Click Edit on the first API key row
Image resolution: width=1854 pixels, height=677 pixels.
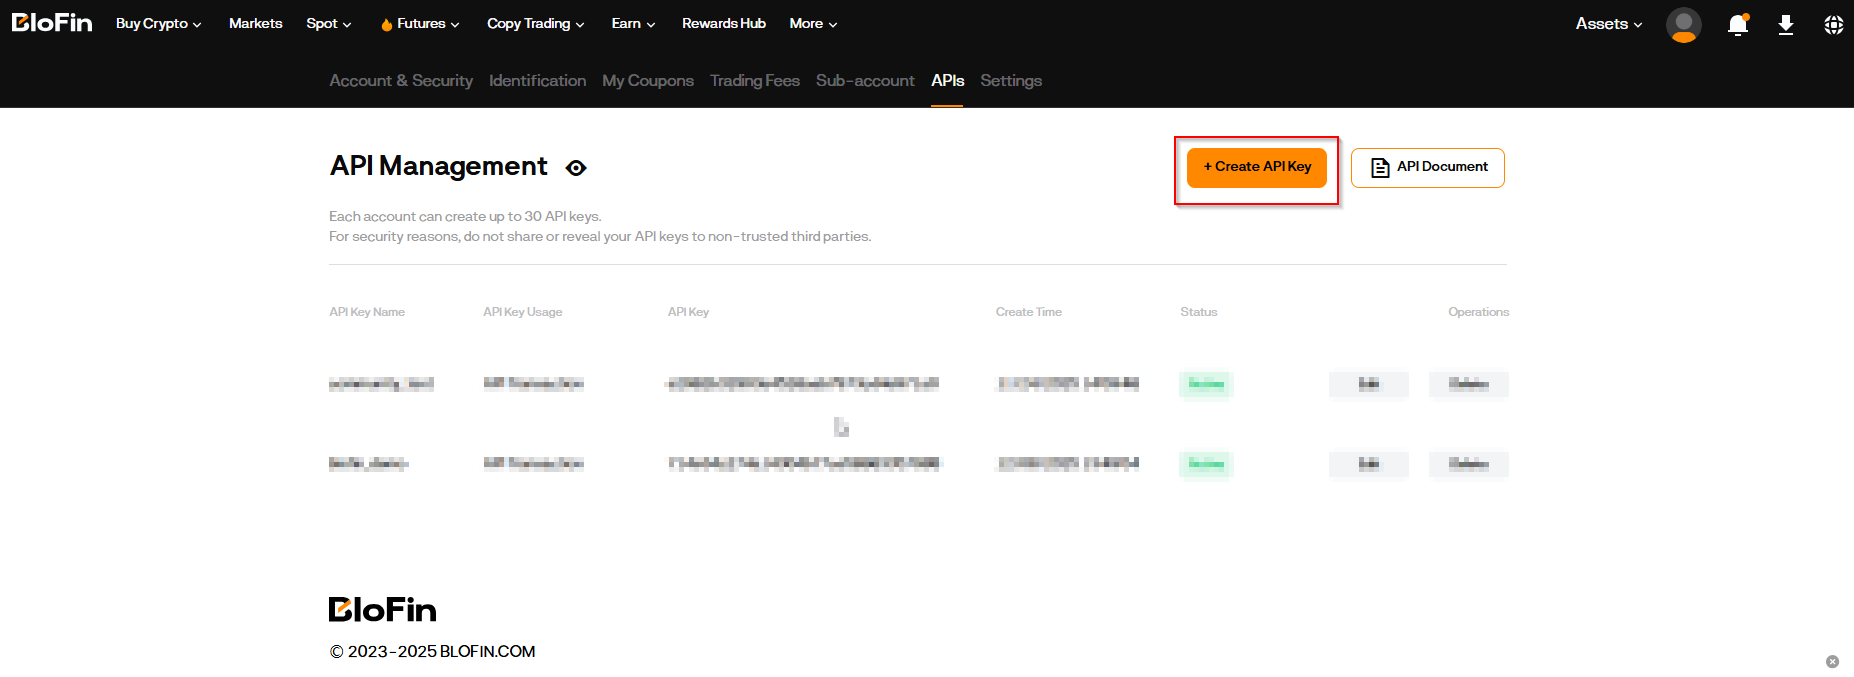[x=1369, y=384]
